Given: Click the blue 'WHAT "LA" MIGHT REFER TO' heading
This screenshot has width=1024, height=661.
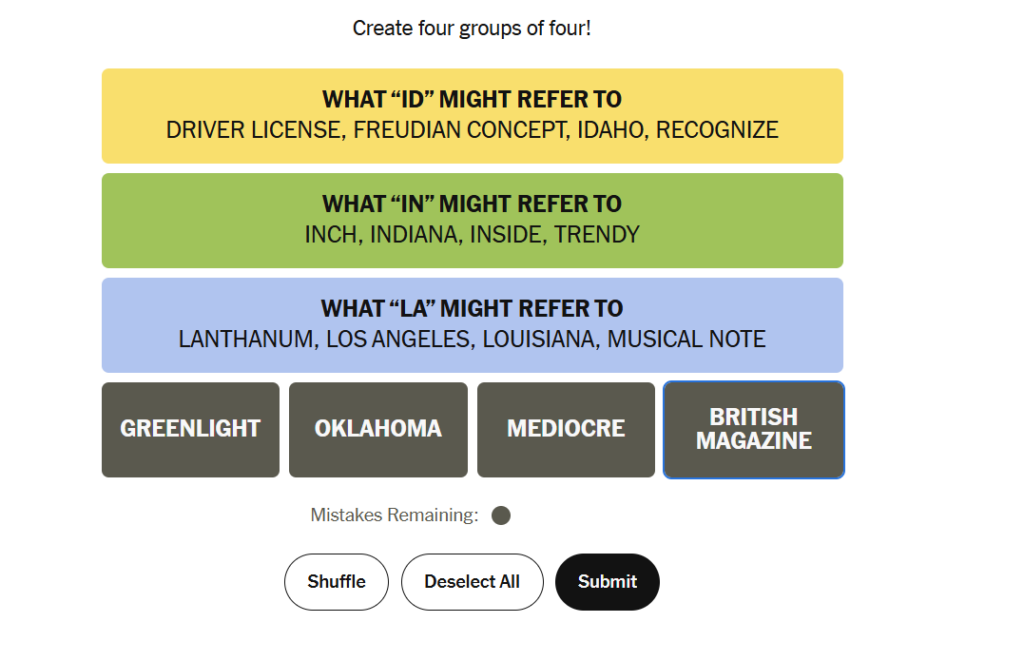Looking at the screenshot, I should (x=472, y=308).
